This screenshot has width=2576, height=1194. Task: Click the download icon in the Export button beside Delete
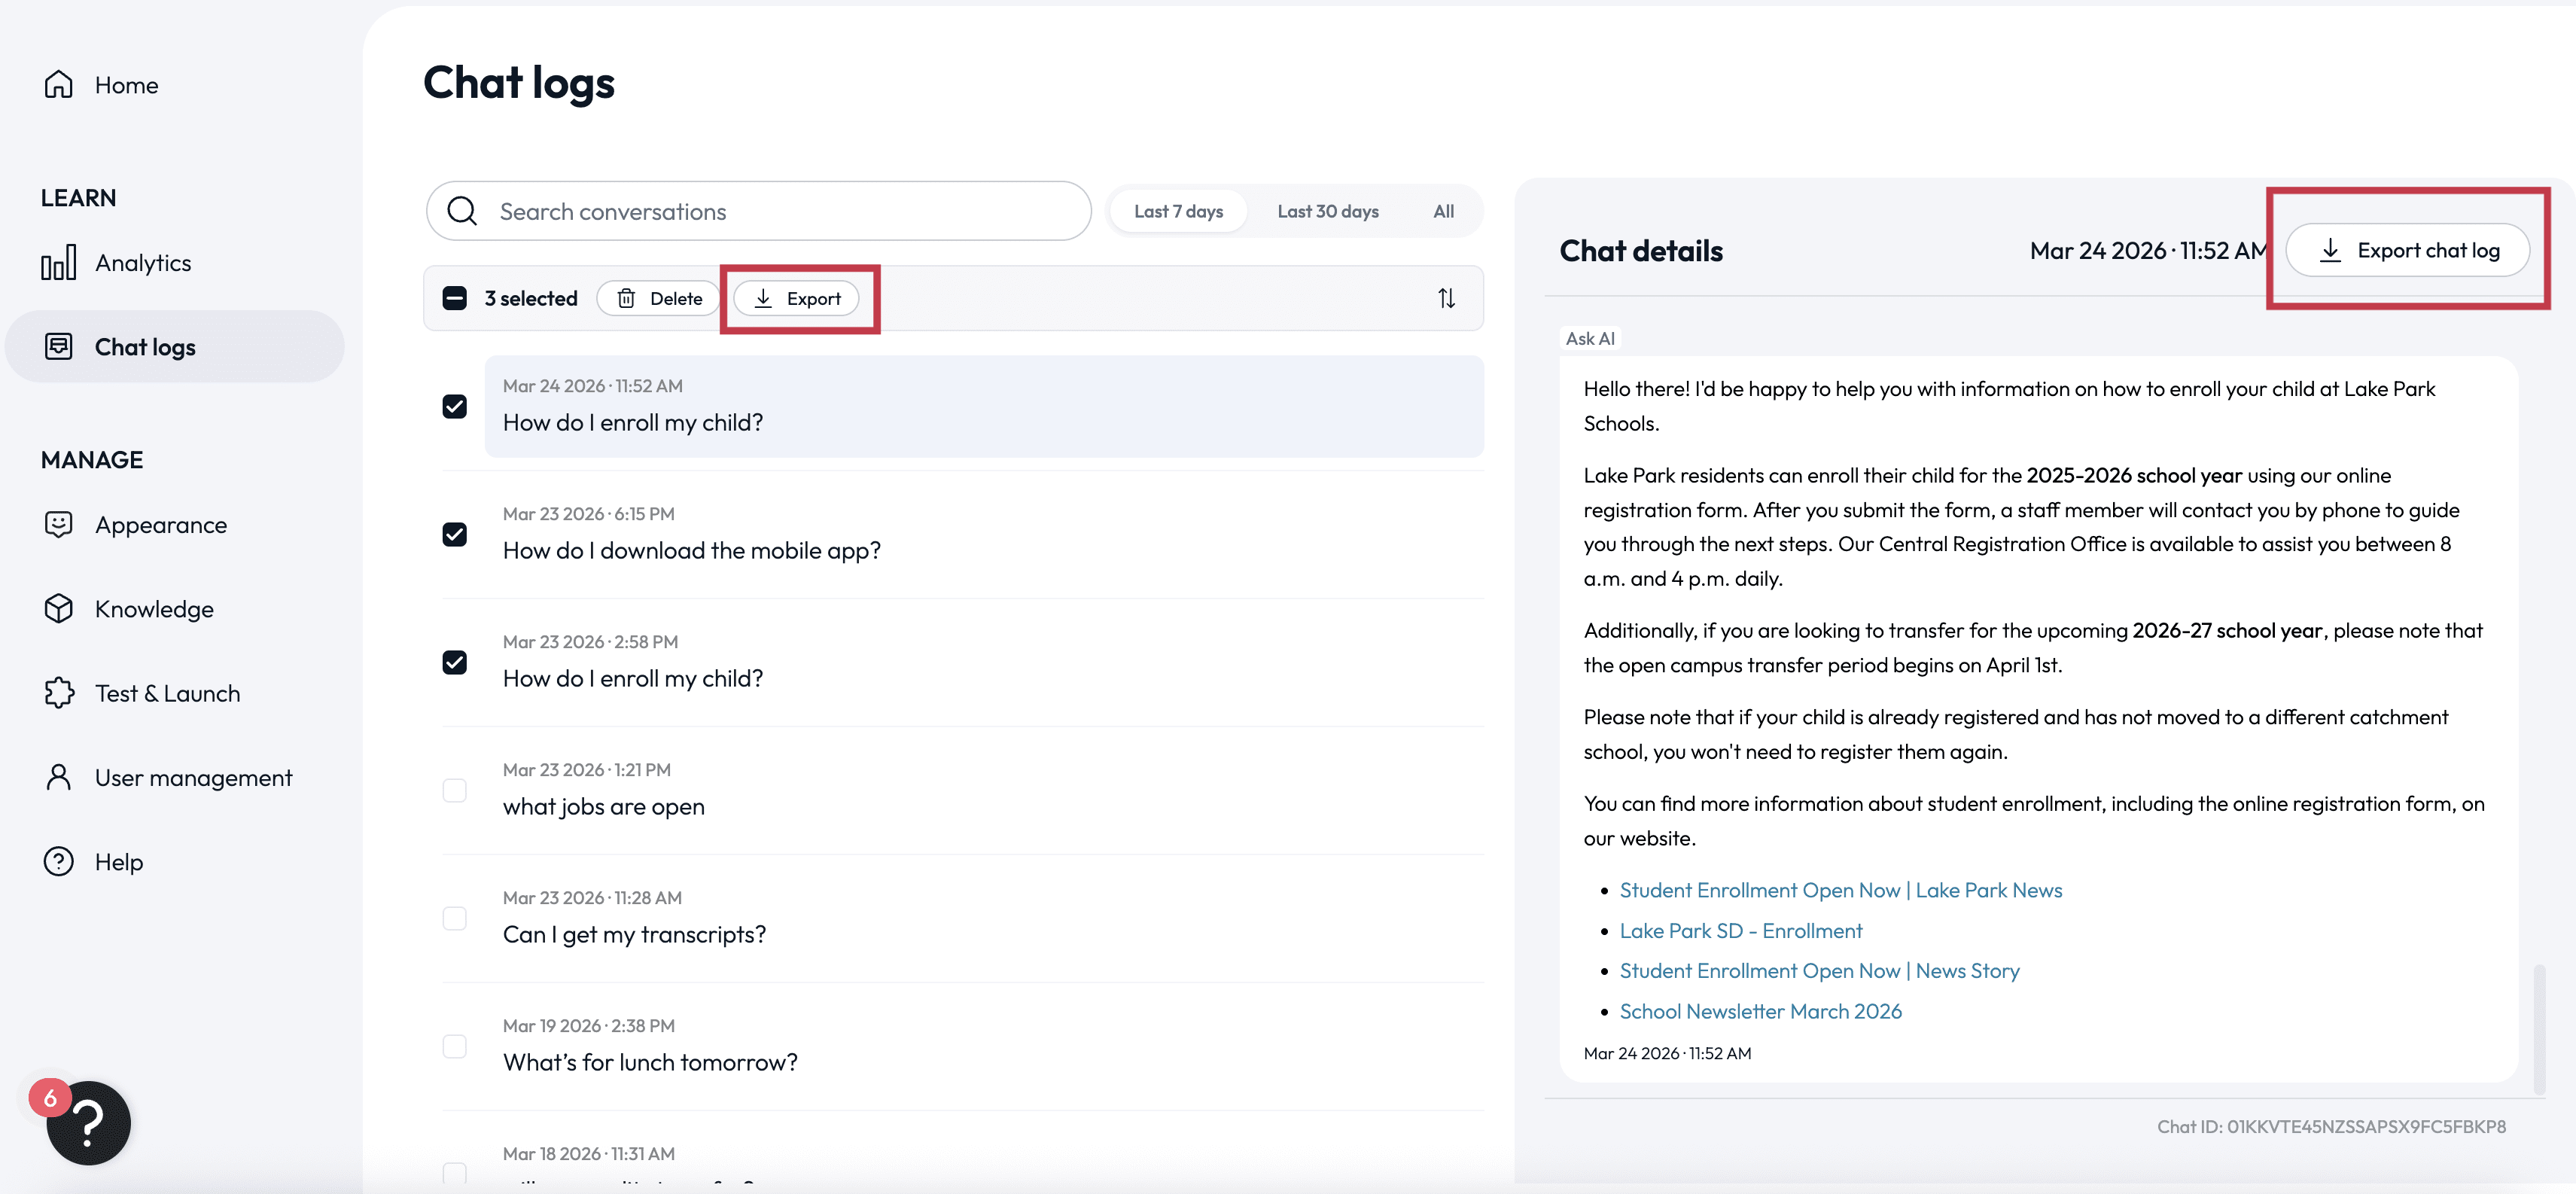763,298
